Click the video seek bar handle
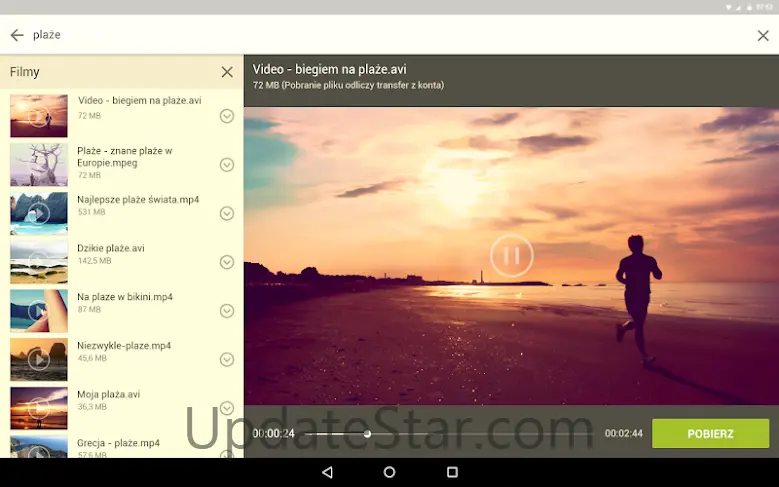Screen dimensions: 779x487 pos(367,434)
